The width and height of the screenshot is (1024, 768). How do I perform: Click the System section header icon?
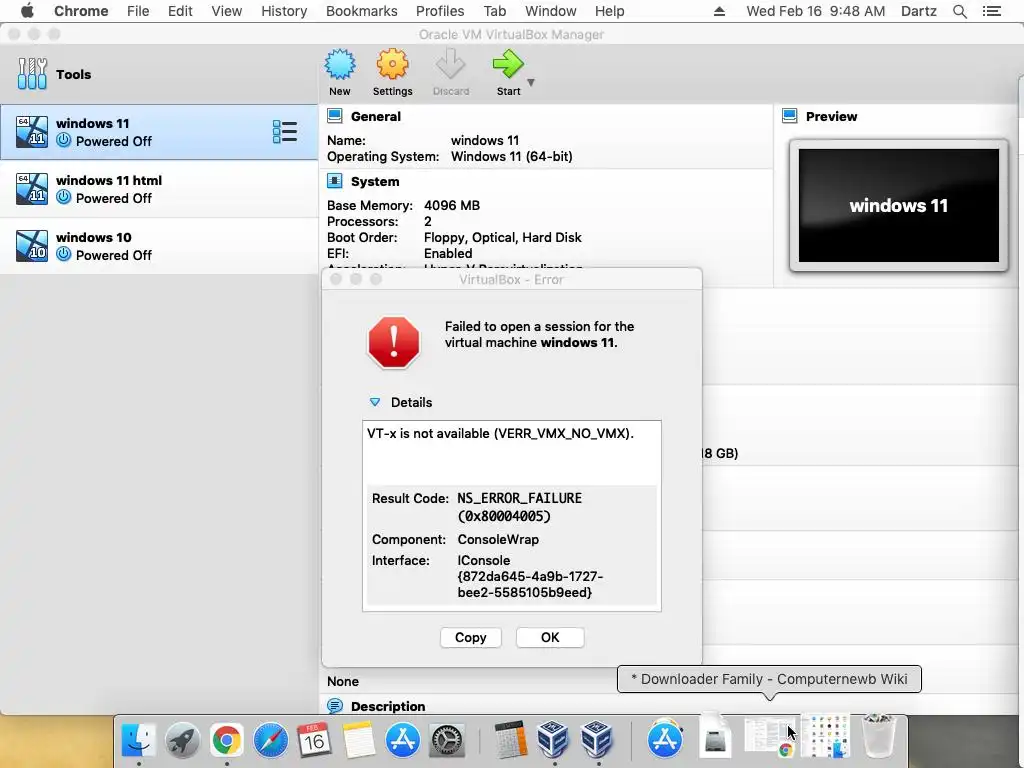(x=334, y=181)
